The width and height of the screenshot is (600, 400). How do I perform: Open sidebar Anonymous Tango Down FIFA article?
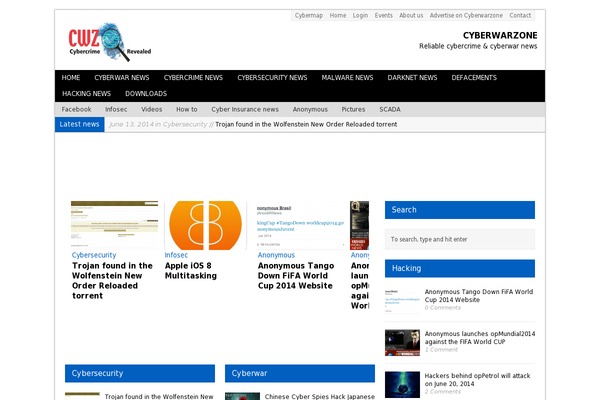click(478, 296)
